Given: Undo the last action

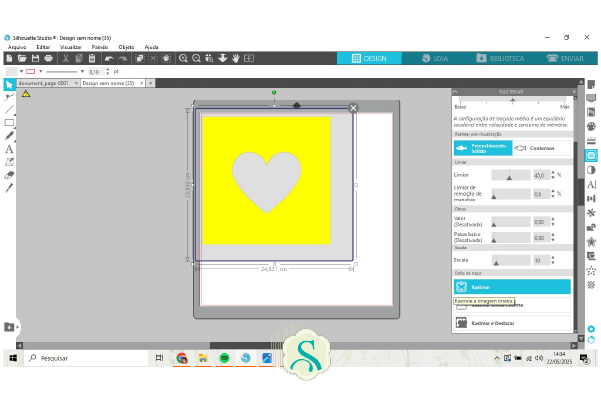Looking at the screenshot, I should (109, 58).
